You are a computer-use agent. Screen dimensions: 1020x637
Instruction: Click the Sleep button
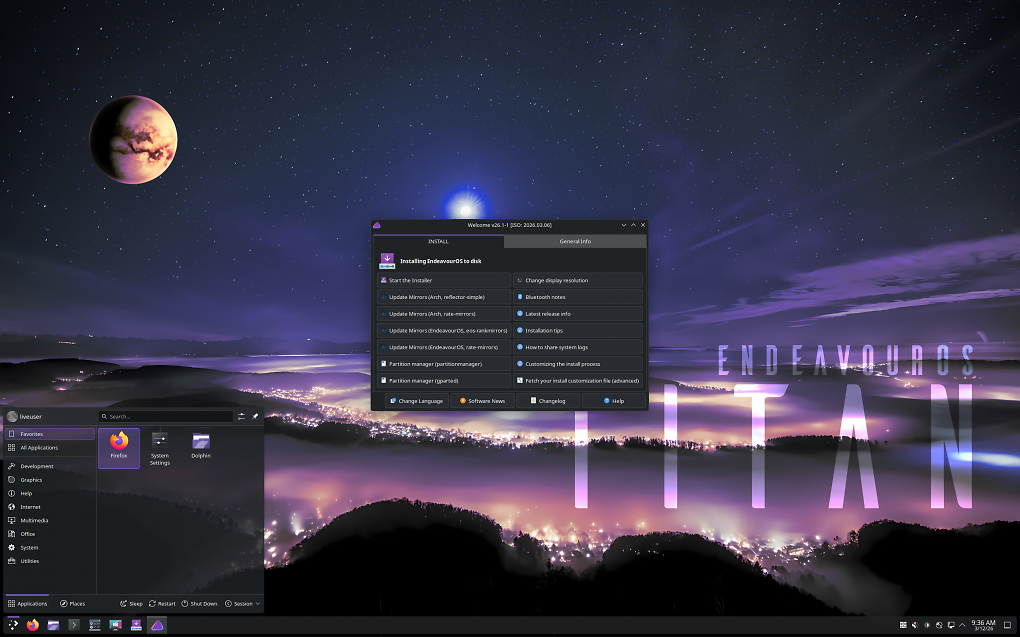click(x=131, y=604)
